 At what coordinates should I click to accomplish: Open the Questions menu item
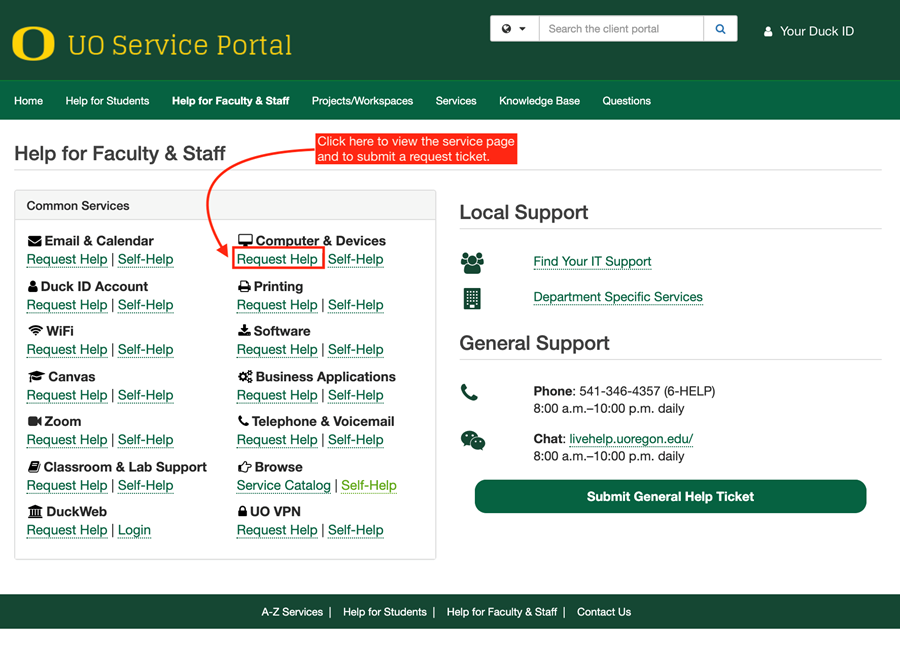(626, 100)
